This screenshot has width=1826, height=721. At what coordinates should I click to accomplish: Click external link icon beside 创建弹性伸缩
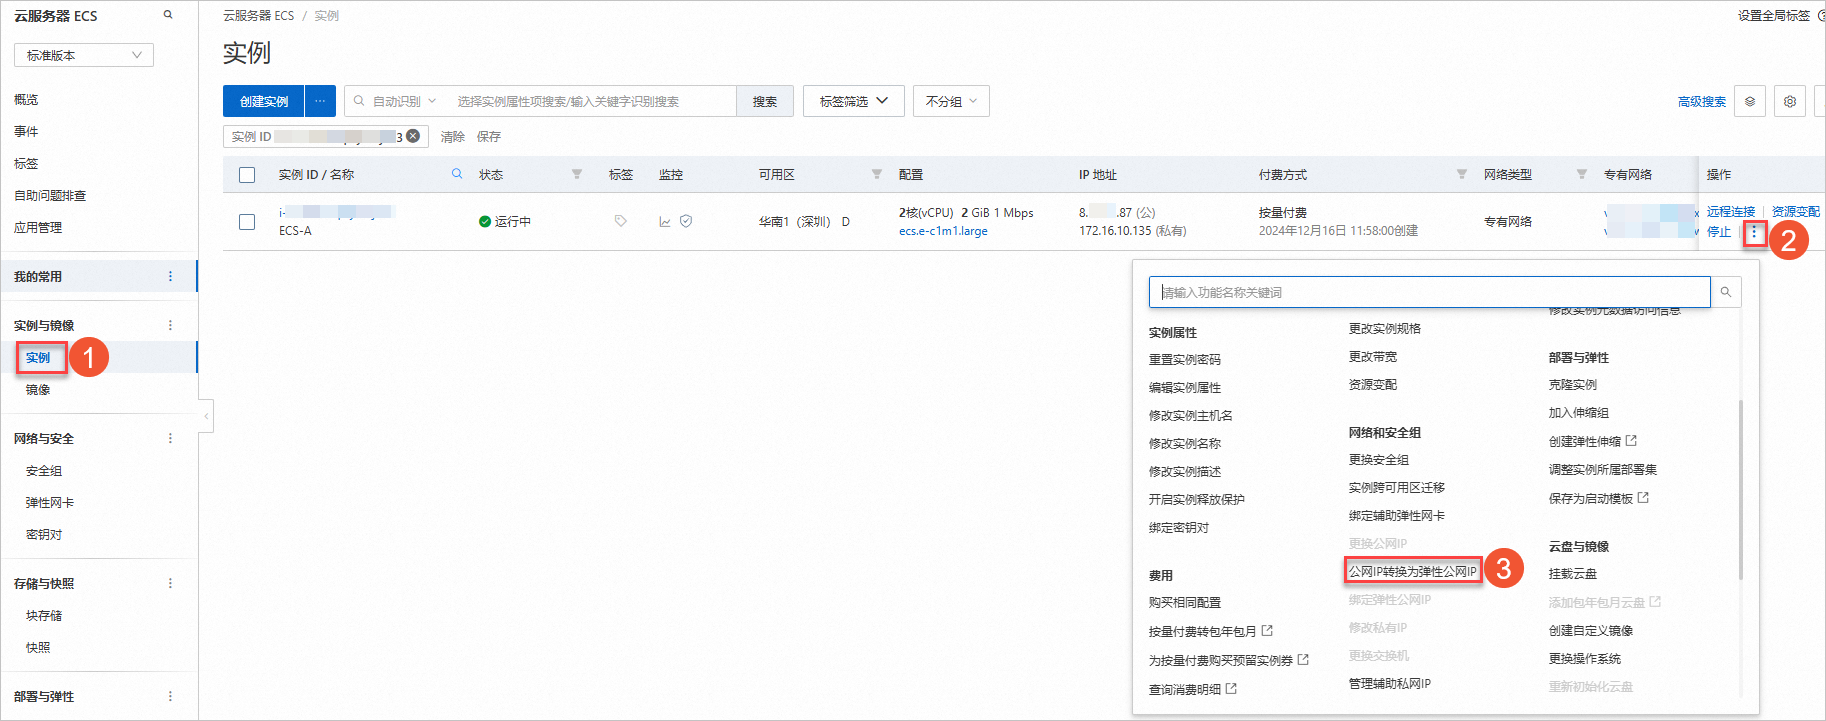[1631, 441]
